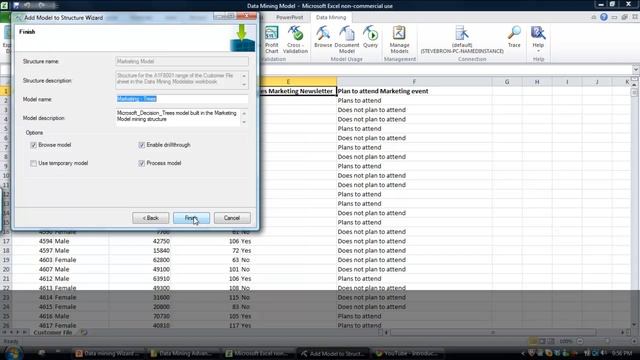Select column G header
Viewport: 640px width, 360px height.
(507, 82)
